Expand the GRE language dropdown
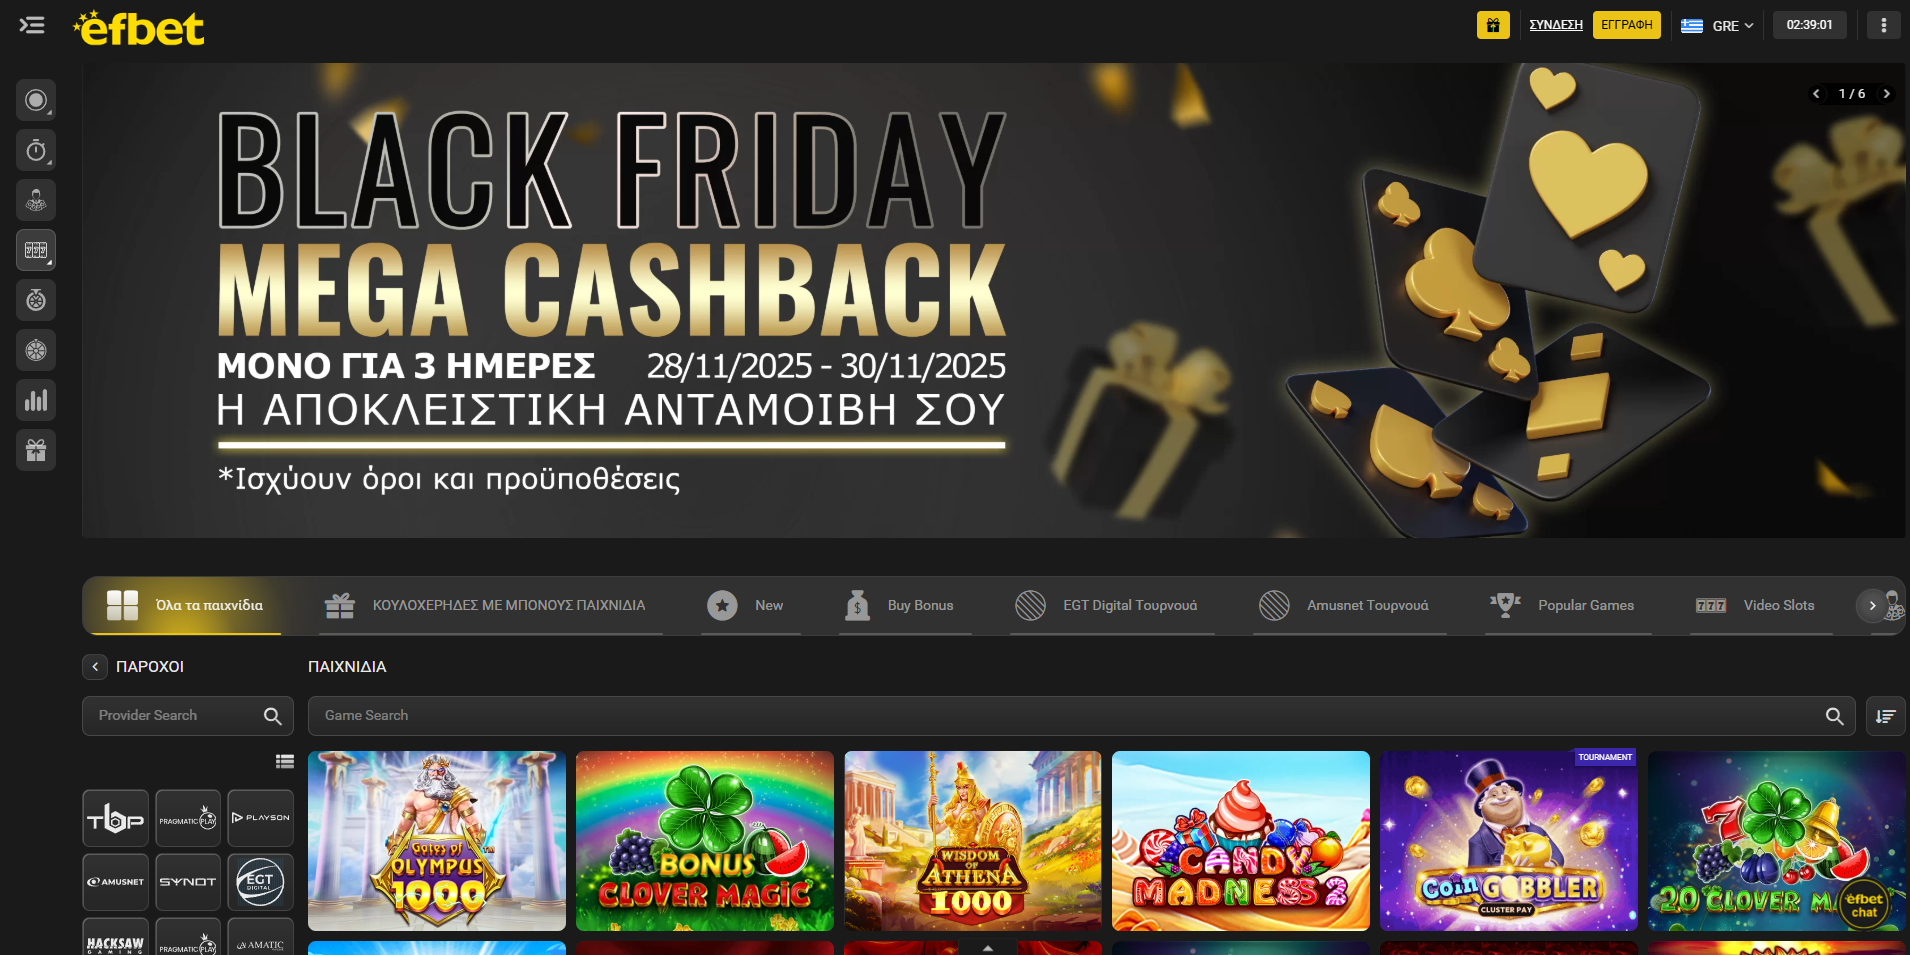The width and height of the screenshot is (1910, 955). (x=1718, y=25)
